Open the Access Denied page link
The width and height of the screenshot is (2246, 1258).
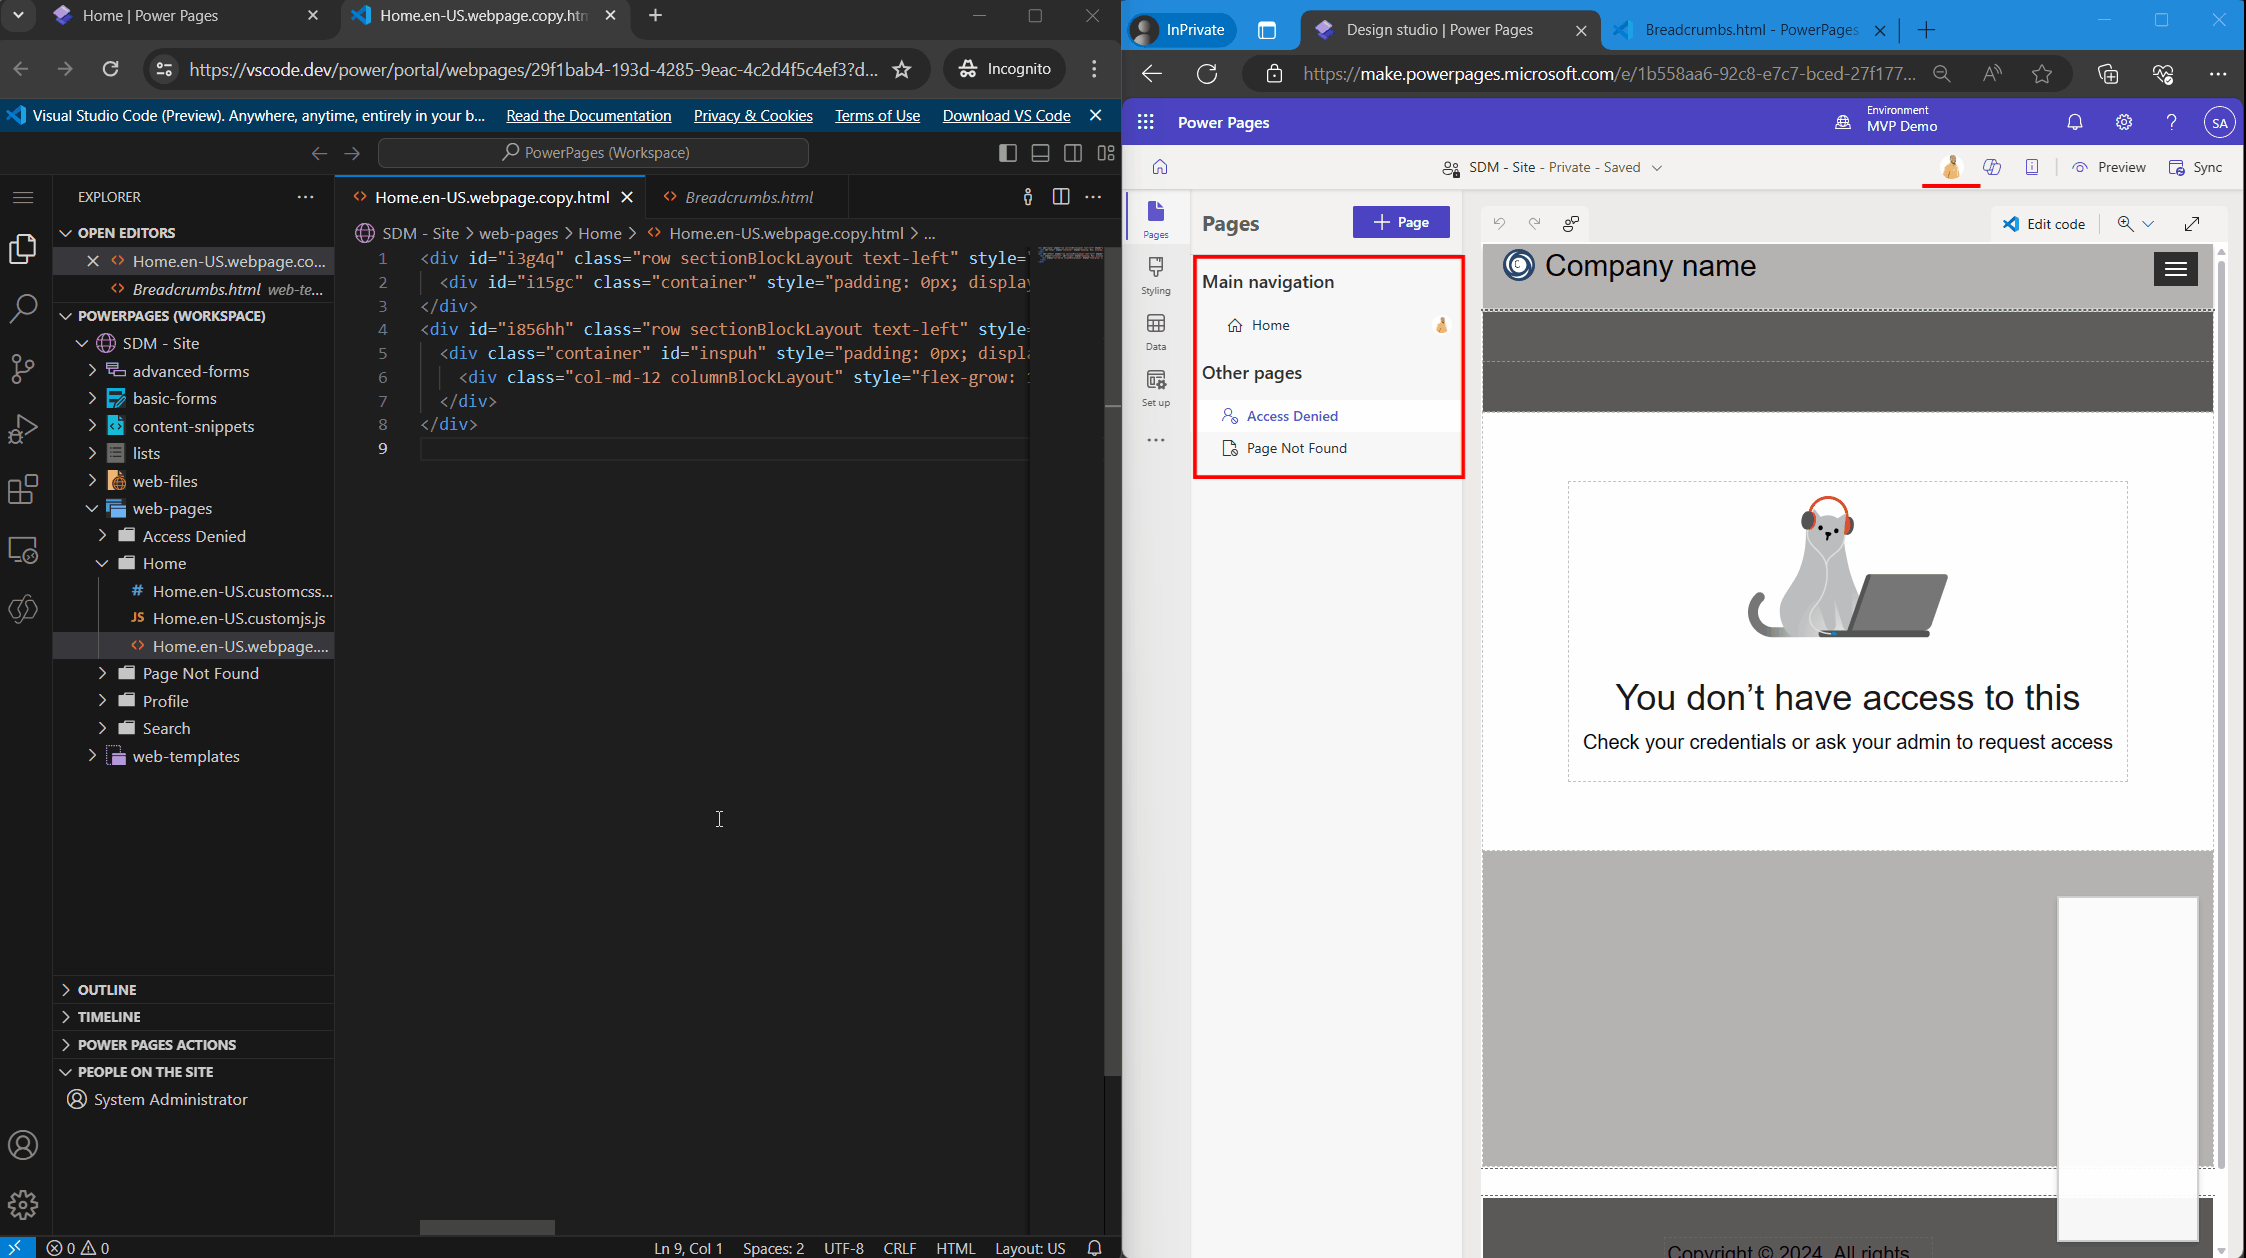[1291, 415]
